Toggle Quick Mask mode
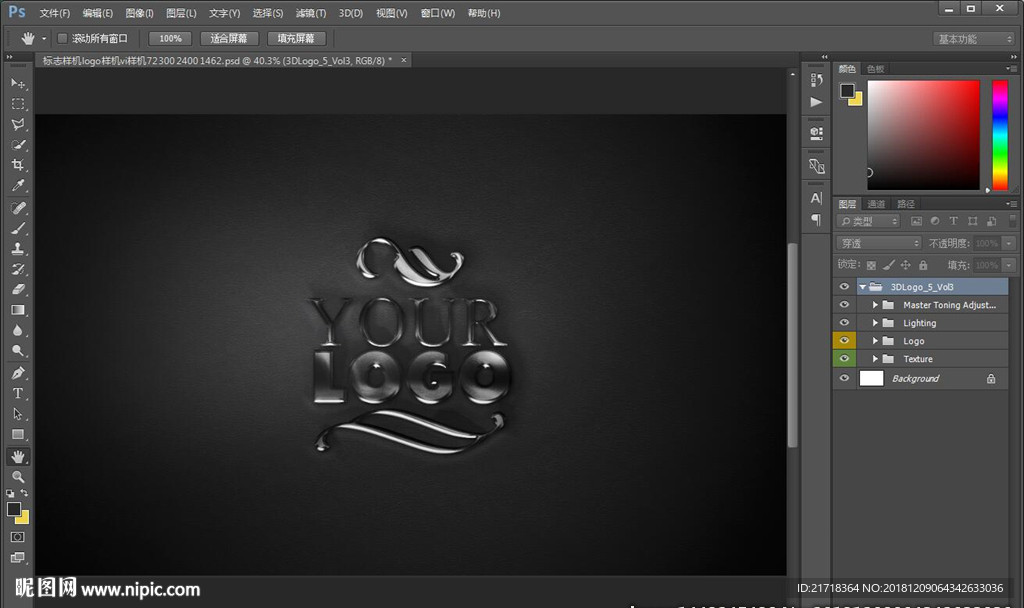 [18, 537]
